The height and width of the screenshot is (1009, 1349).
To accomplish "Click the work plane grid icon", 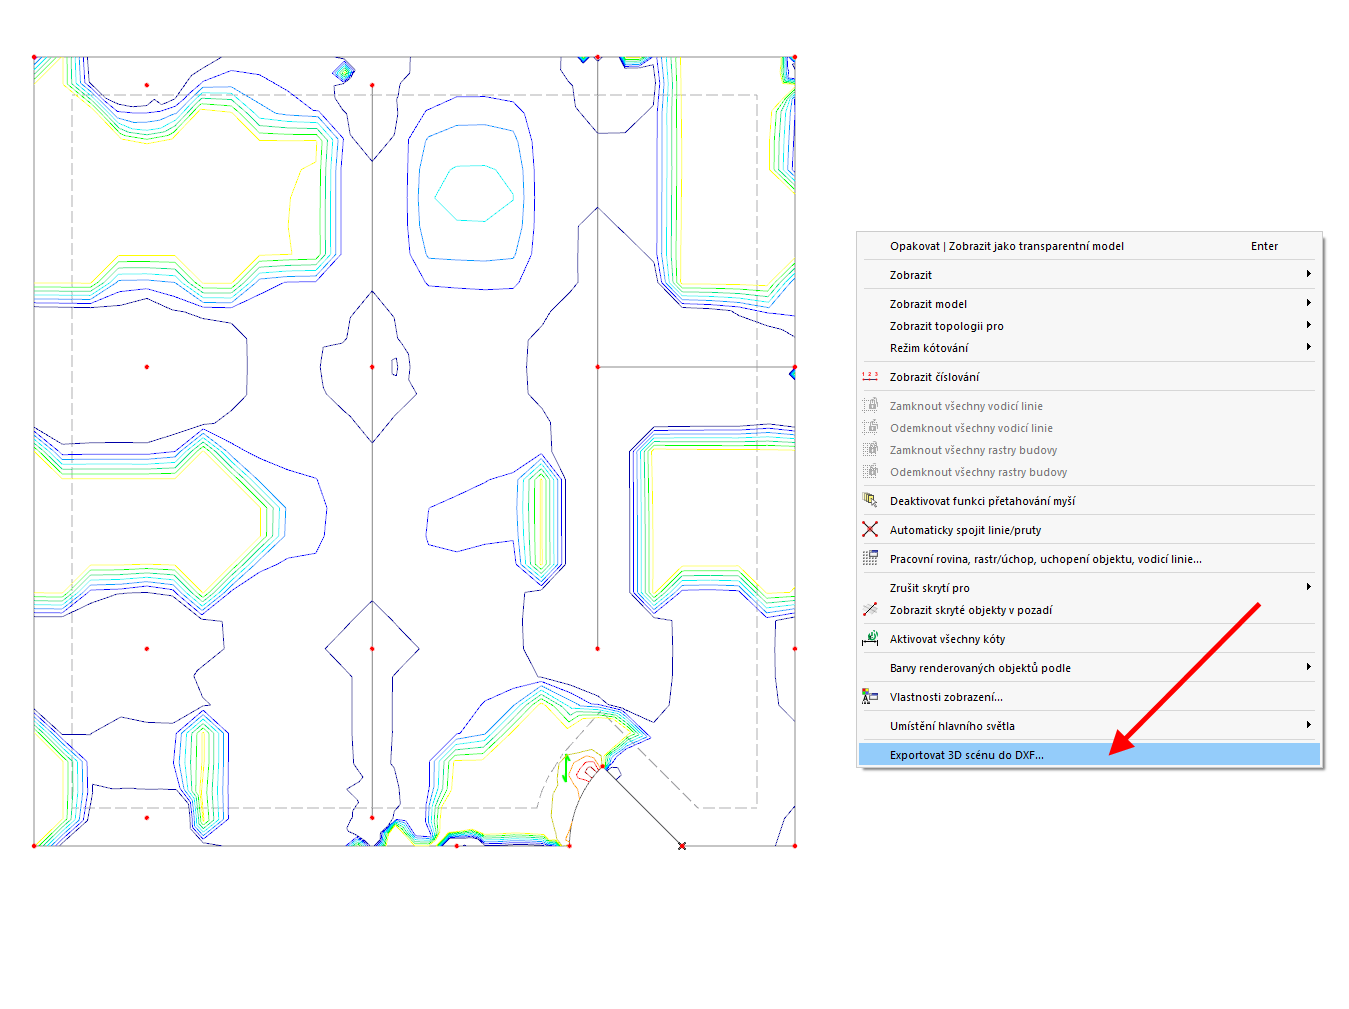I will click(x=870, y=559).
